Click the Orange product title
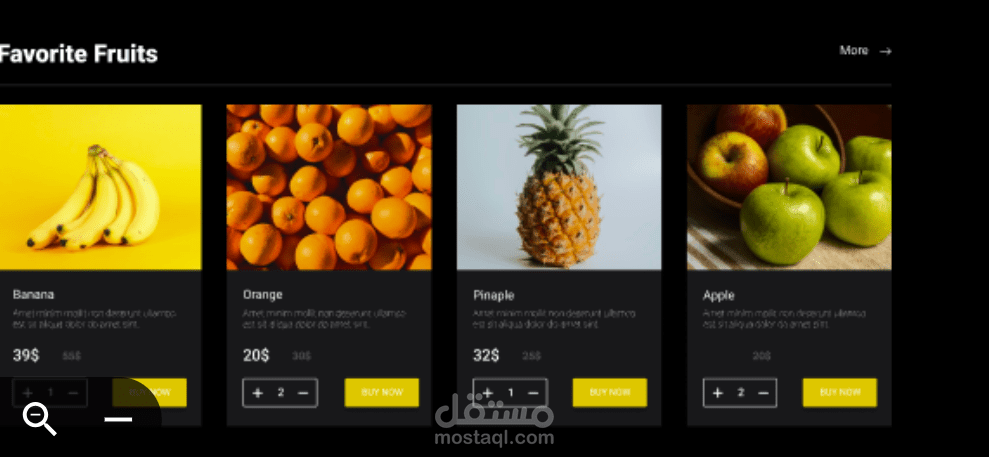 click(x=262, y=294)
